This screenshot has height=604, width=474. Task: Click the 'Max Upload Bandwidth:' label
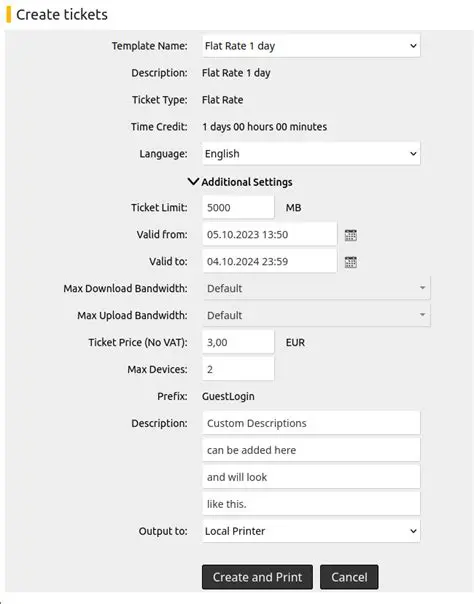(x=132, y=315)
